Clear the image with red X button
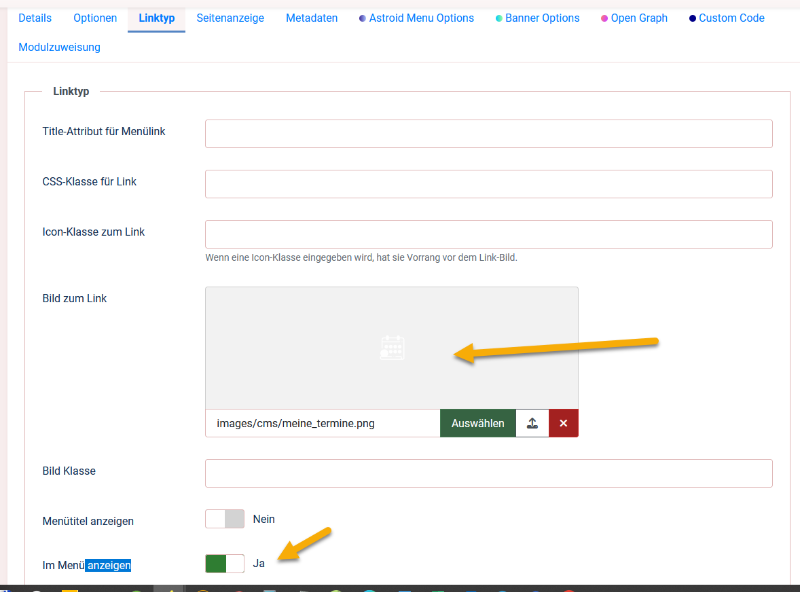Screen dimensions: 800x592 [x=563, y=423]
